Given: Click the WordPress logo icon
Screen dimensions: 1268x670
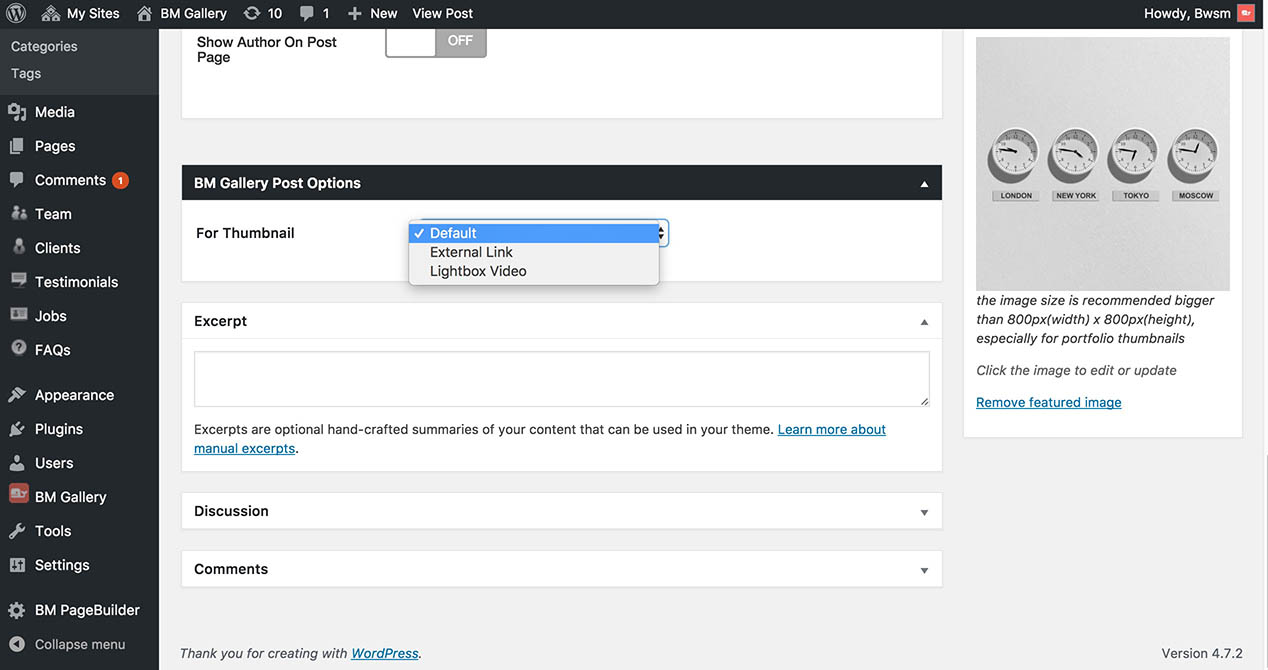Looking at the screenshot, I should 16,13.
